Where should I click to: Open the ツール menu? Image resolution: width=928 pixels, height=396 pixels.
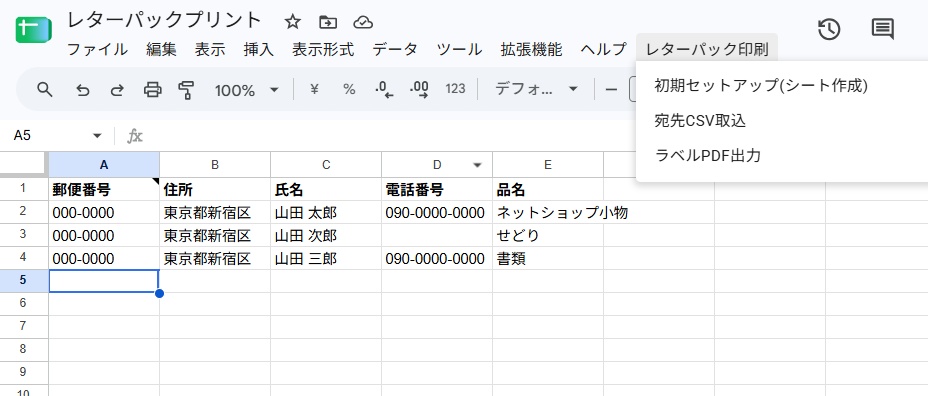(x=459, y=49)
